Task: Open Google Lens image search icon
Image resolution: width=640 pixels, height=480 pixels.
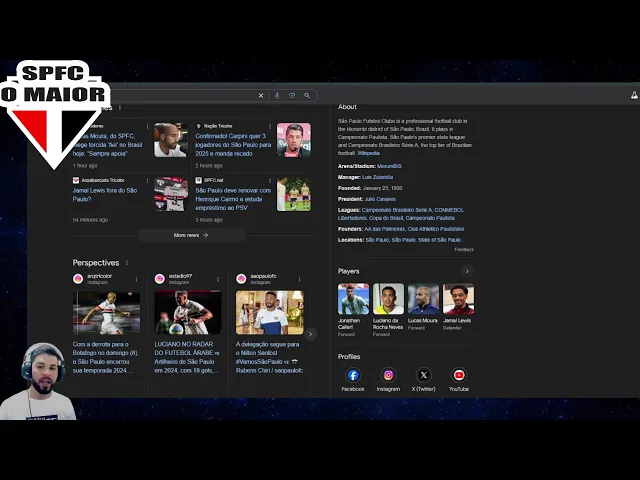Action: 292,96
